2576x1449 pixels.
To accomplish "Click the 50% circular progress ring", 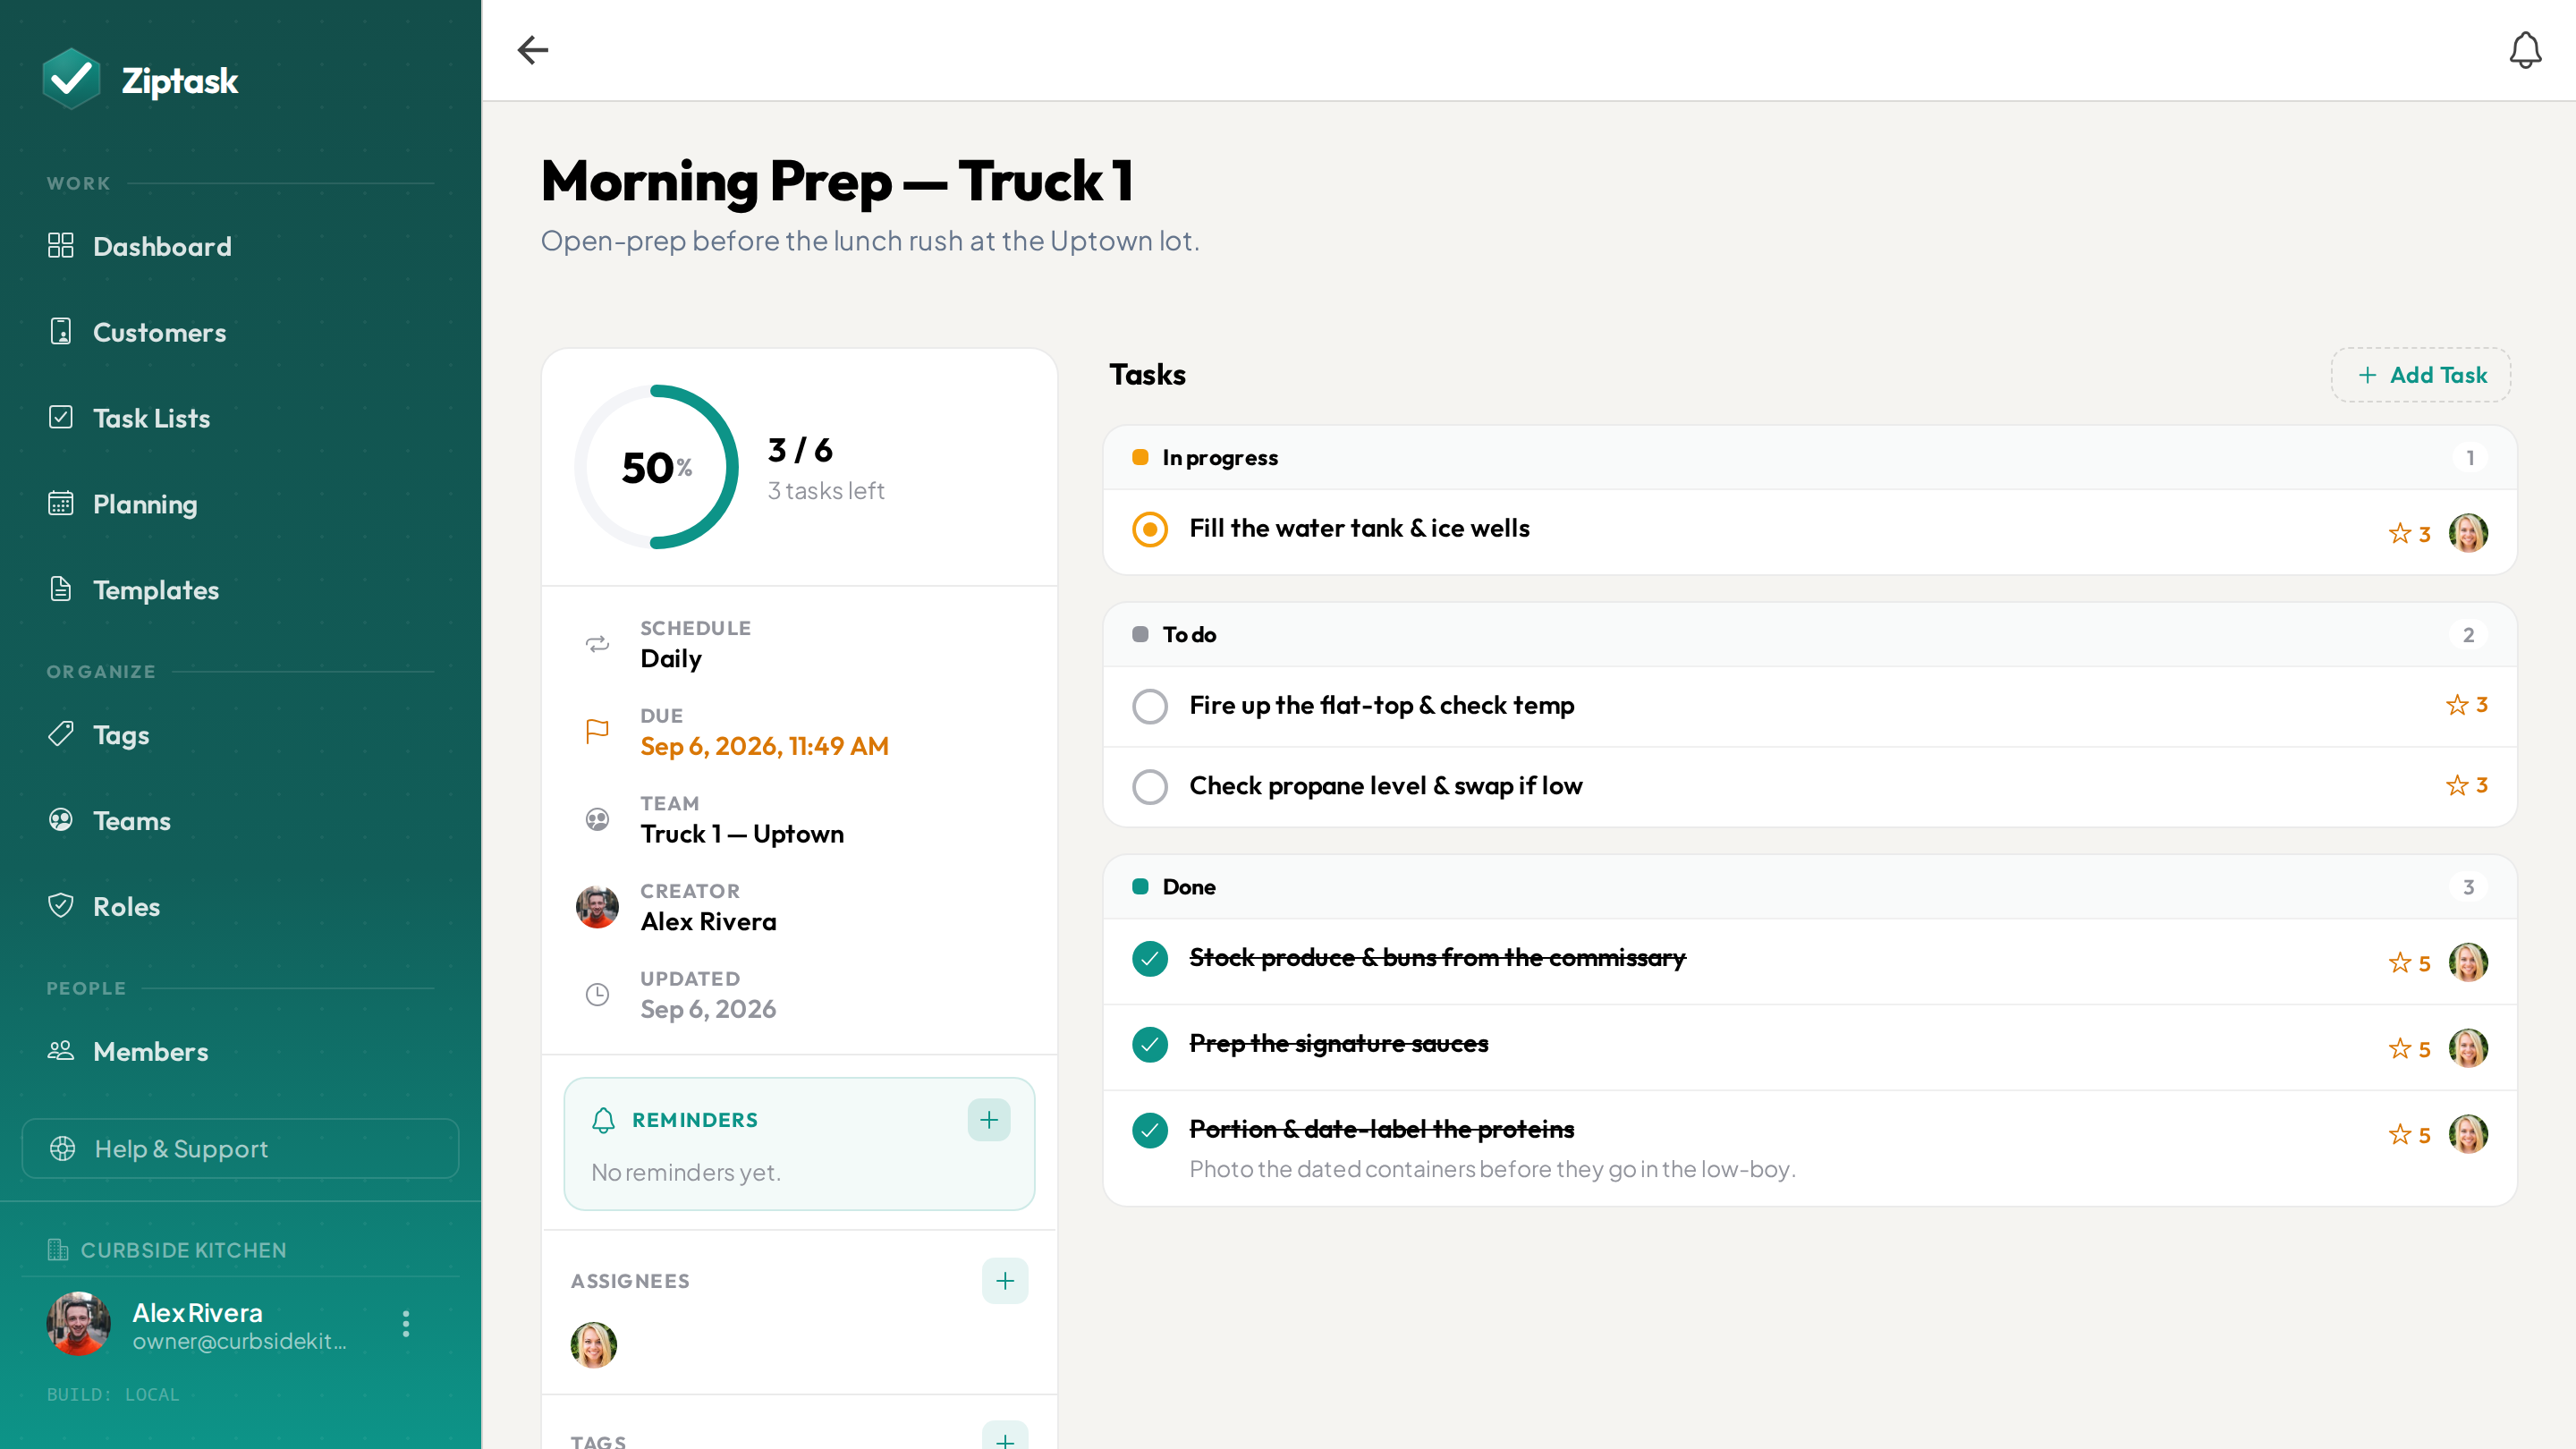I will click(656, 467).
